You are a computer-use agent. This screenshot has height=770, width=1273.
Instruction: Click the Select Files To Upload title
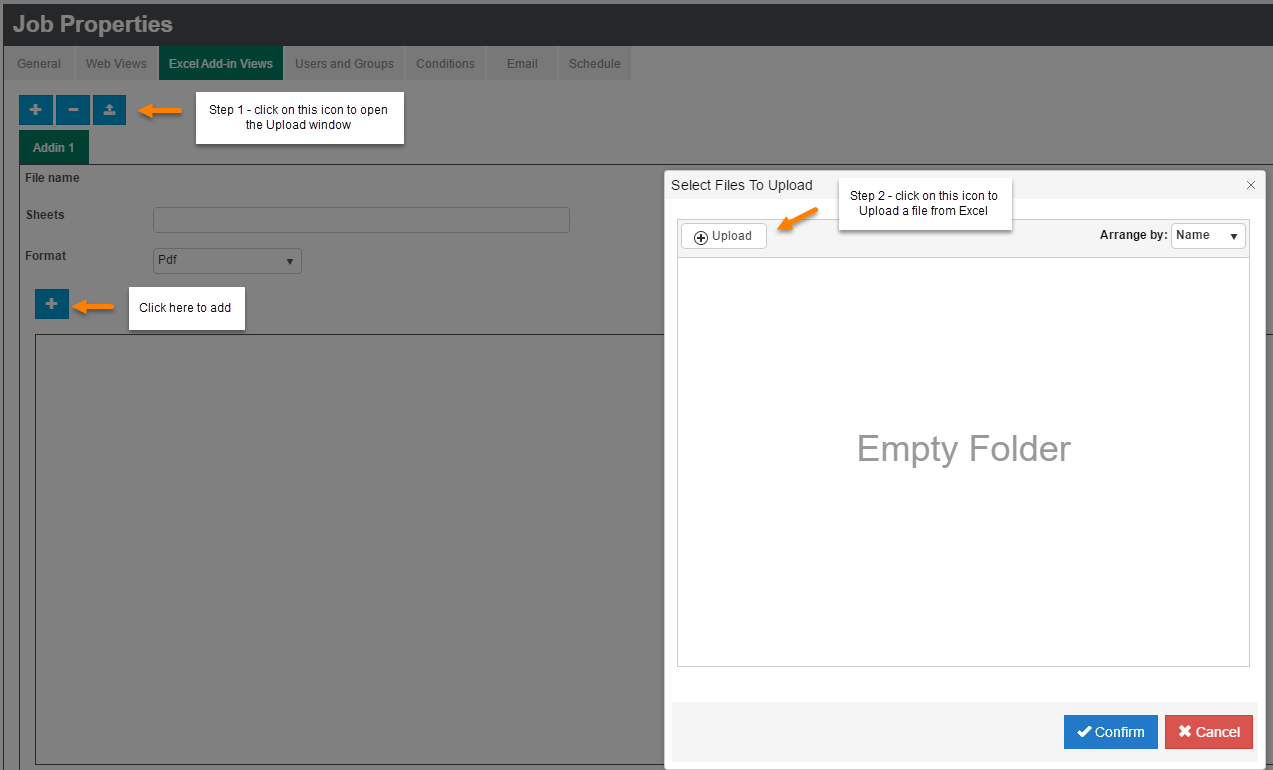[x=742, y=185]
